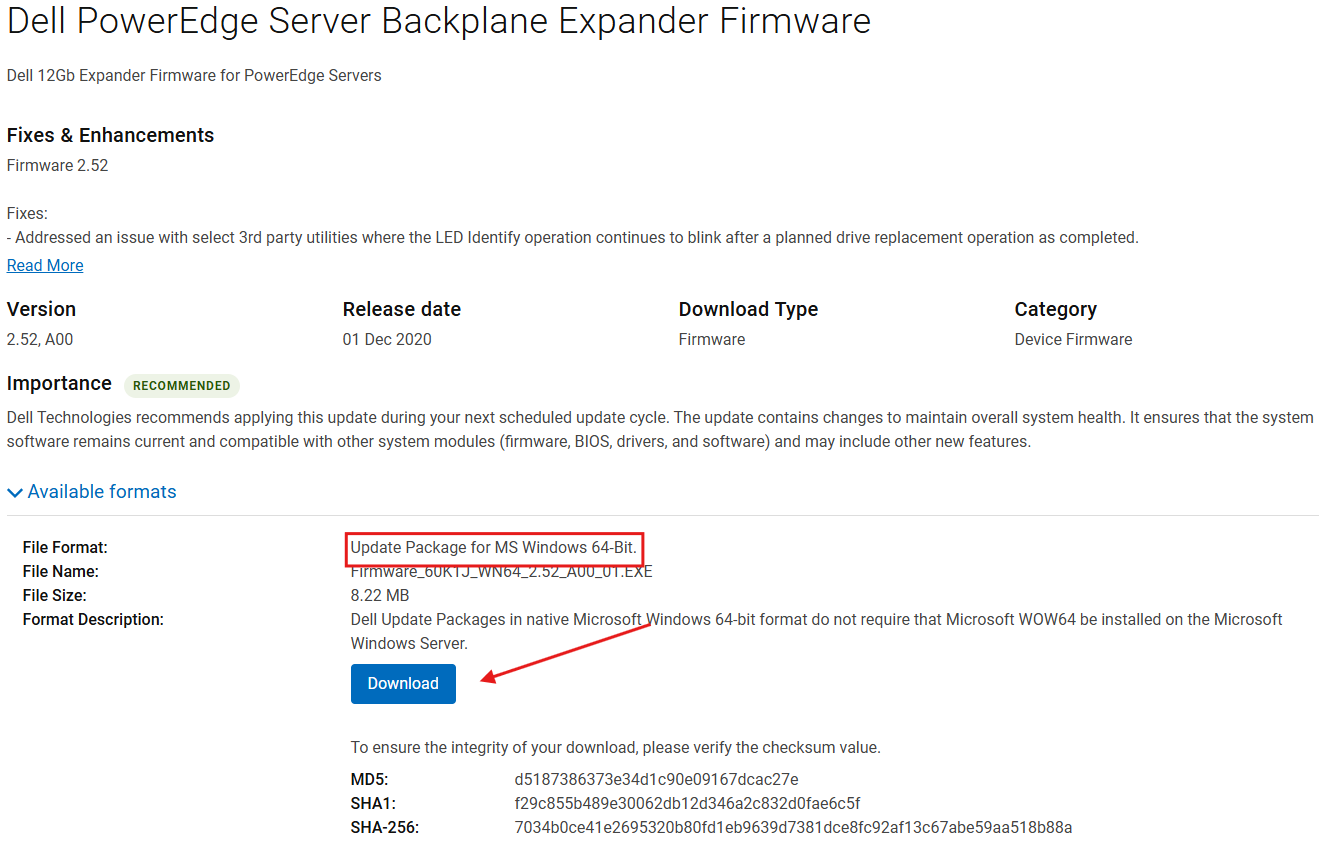Click the Download button

(x=403, y=683)
